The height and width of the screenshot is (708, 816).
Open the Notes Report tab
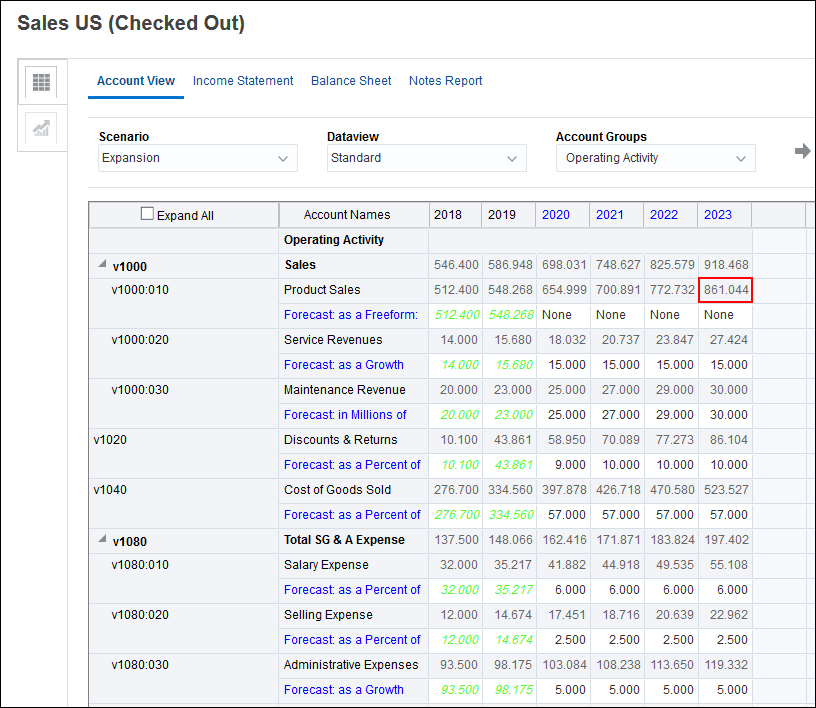pyautogui.click(x=445, y=81)
